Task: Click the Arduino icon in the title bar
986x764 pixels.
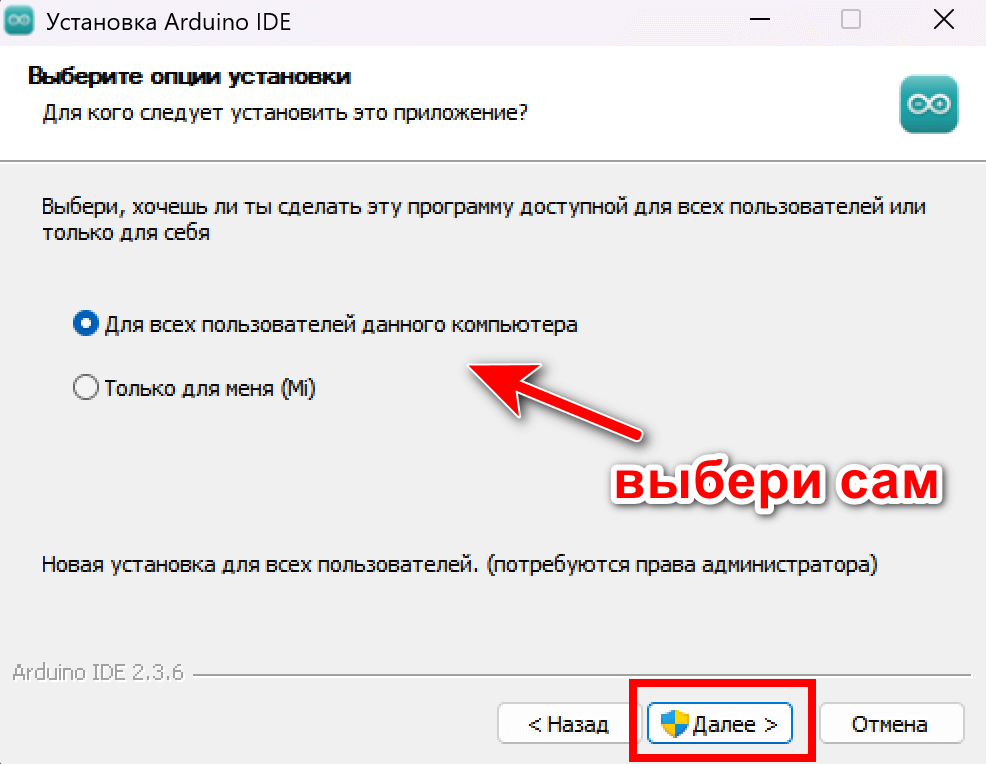Action: 20,19
